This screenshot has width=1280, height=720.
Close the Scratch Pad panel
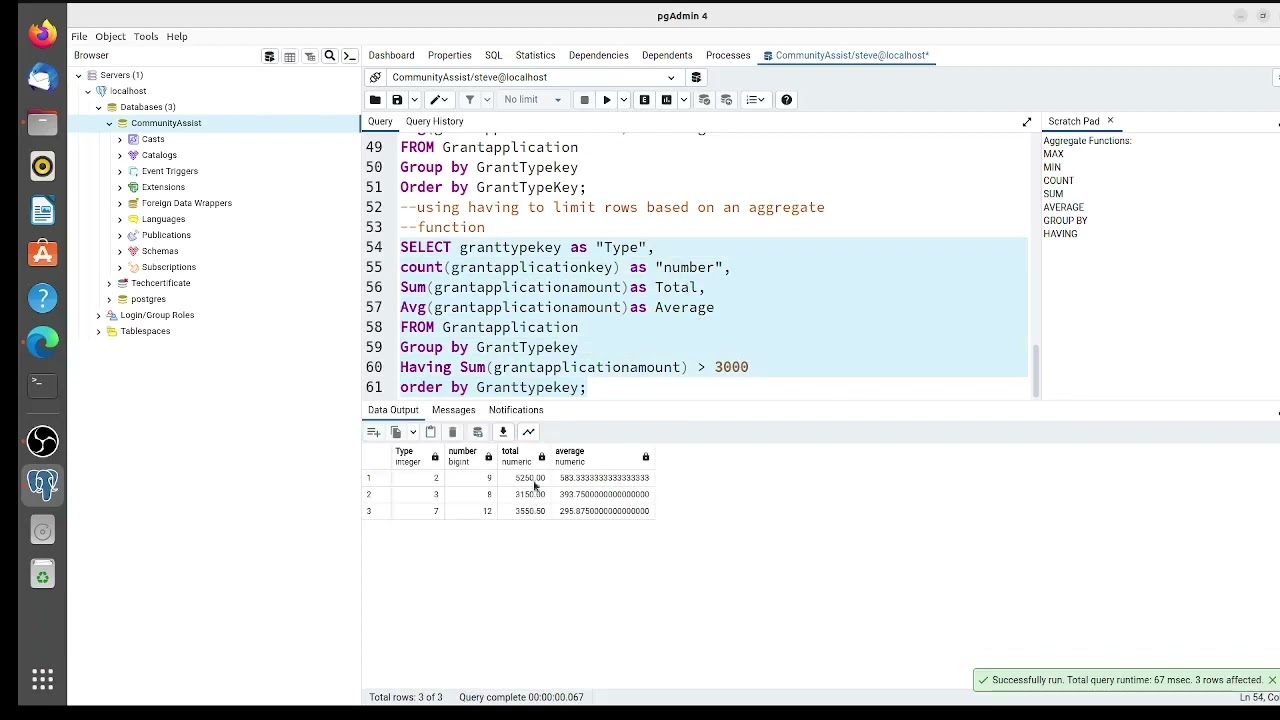point(1110,121)
